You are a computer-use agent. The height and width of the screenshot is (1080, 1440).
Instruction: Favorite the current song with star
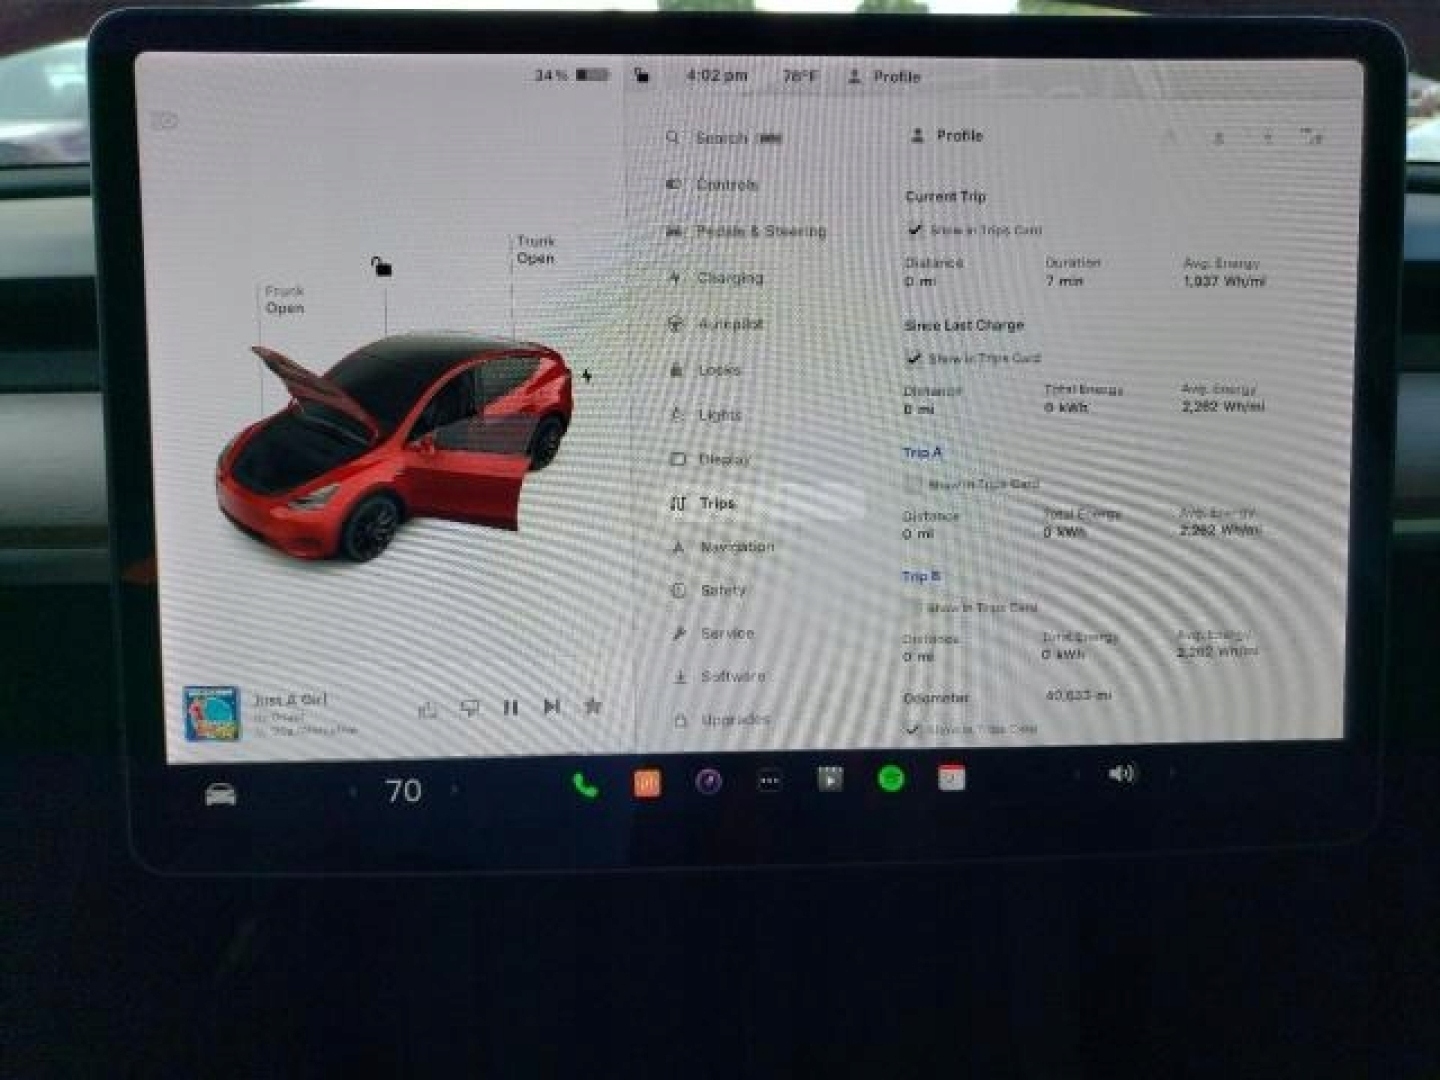tap(593, 706)
